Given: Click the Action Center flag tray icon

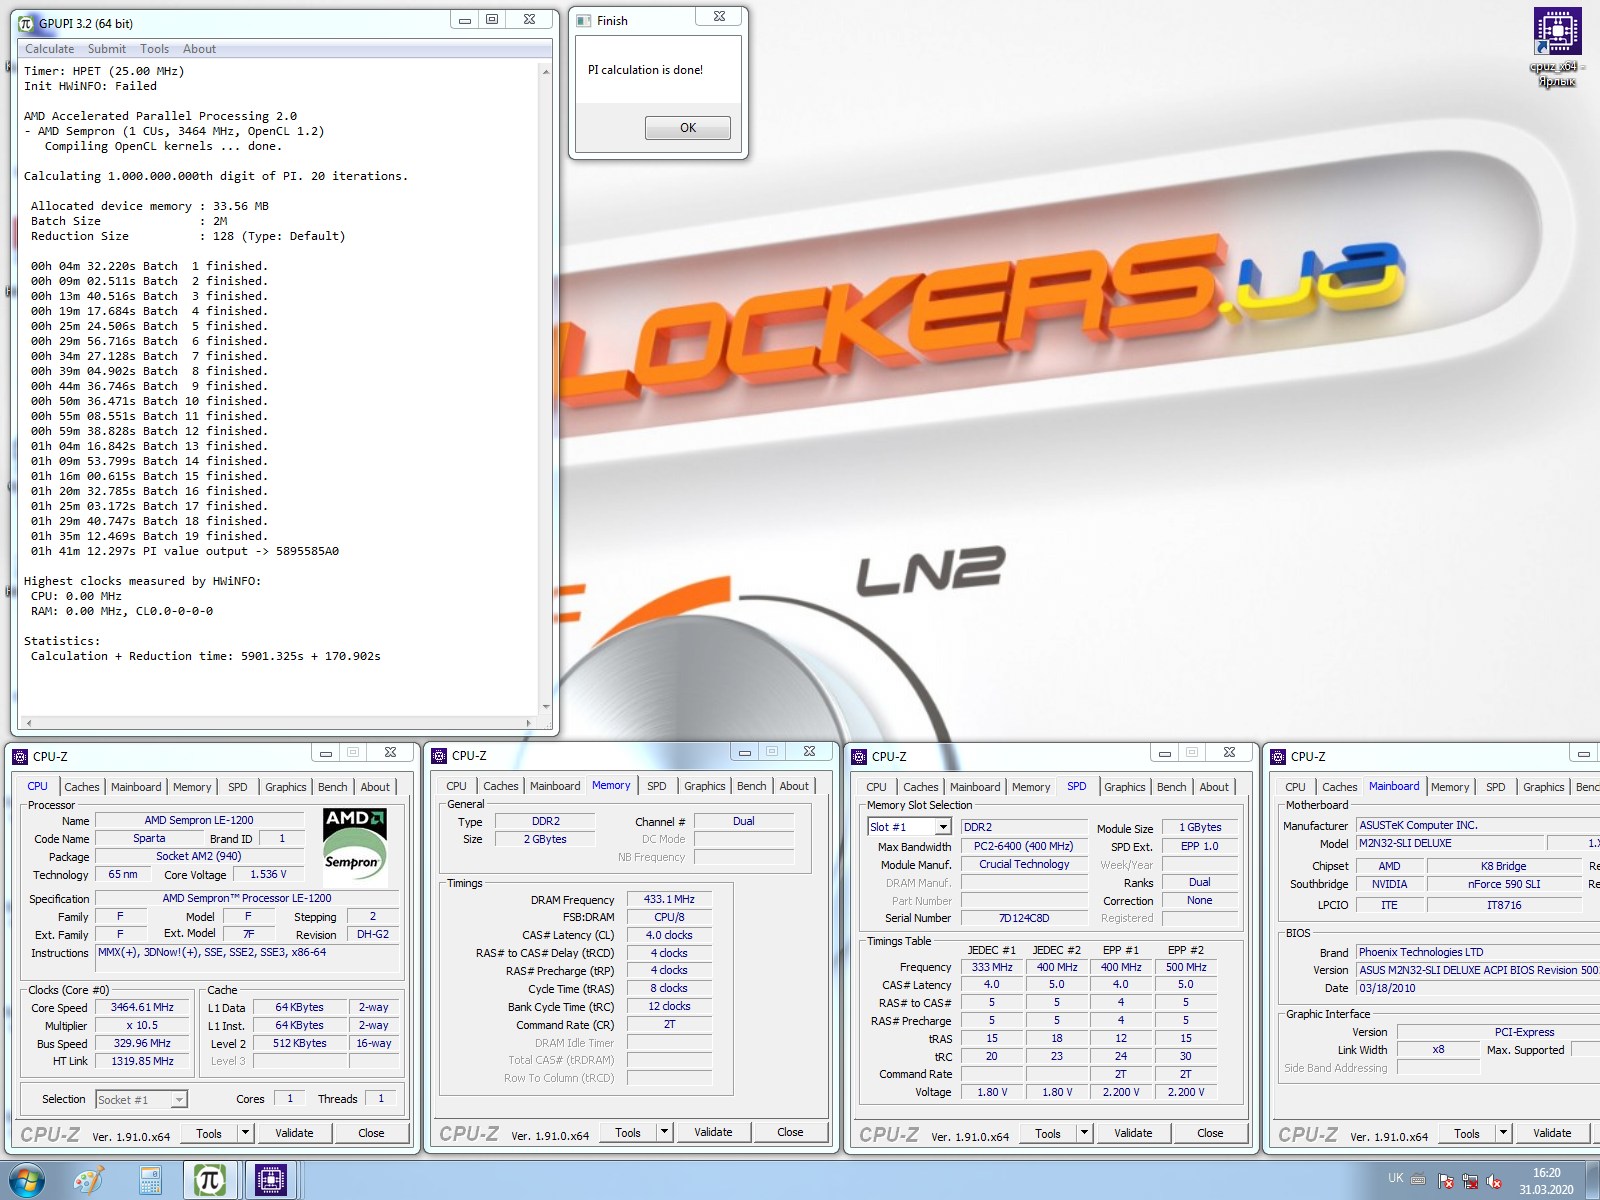Looking at the screenshot, I should tap(1446, 1181).
